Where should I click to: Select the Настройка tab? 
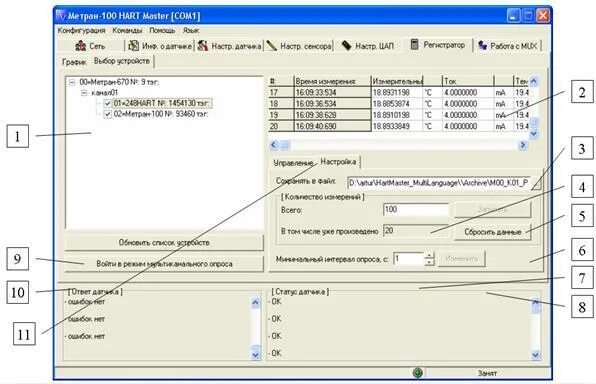click(x=338, y=162)
